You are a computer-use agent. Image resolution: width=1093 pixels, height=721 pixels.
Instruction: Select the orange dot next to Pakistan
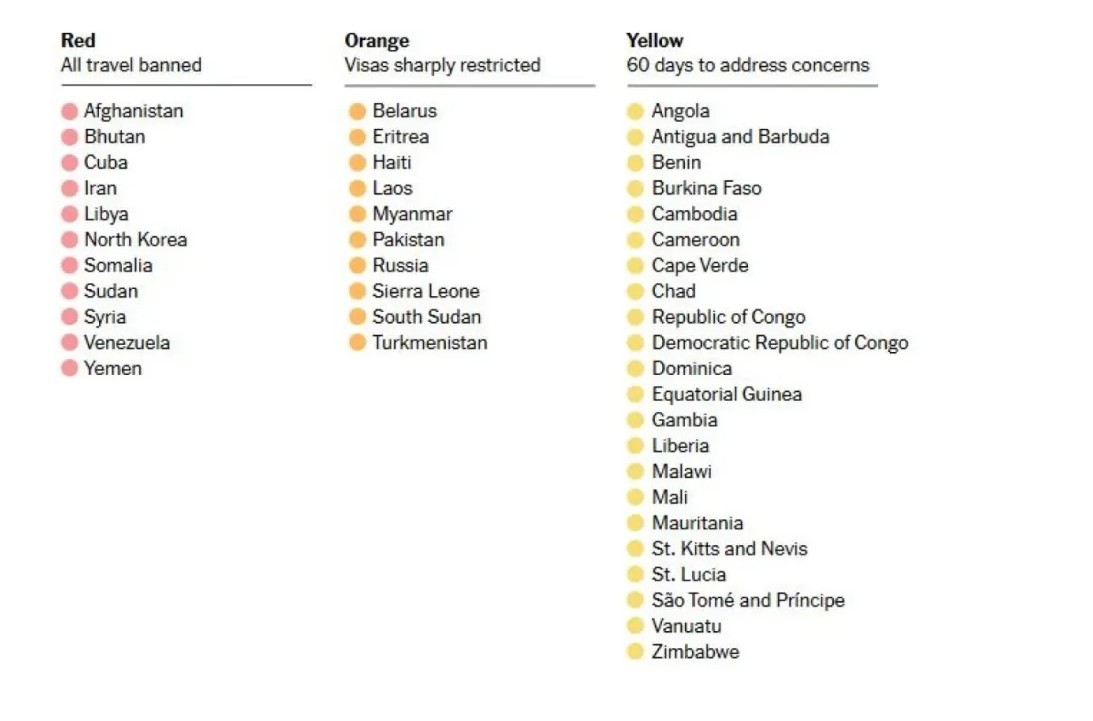(357, 240)
